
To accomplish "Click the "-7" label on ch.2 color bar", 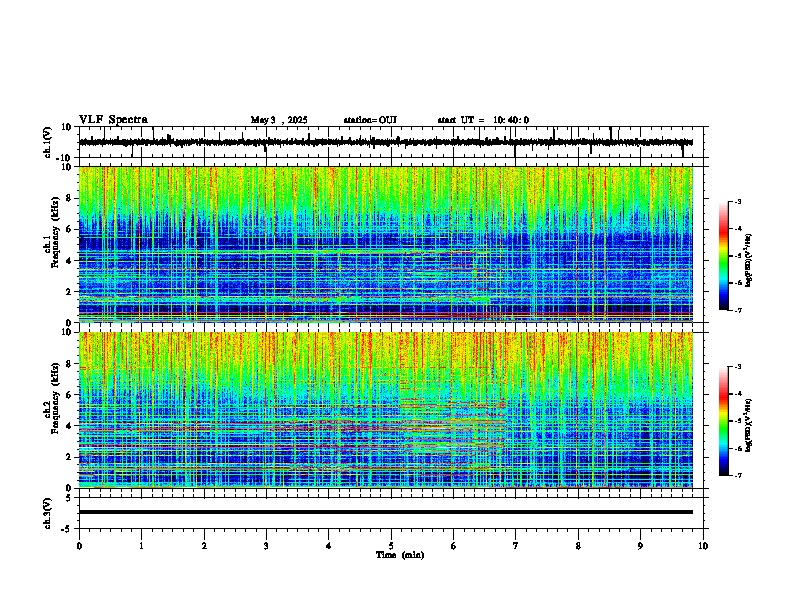I will pyautogui.click(x=738, y=475).
